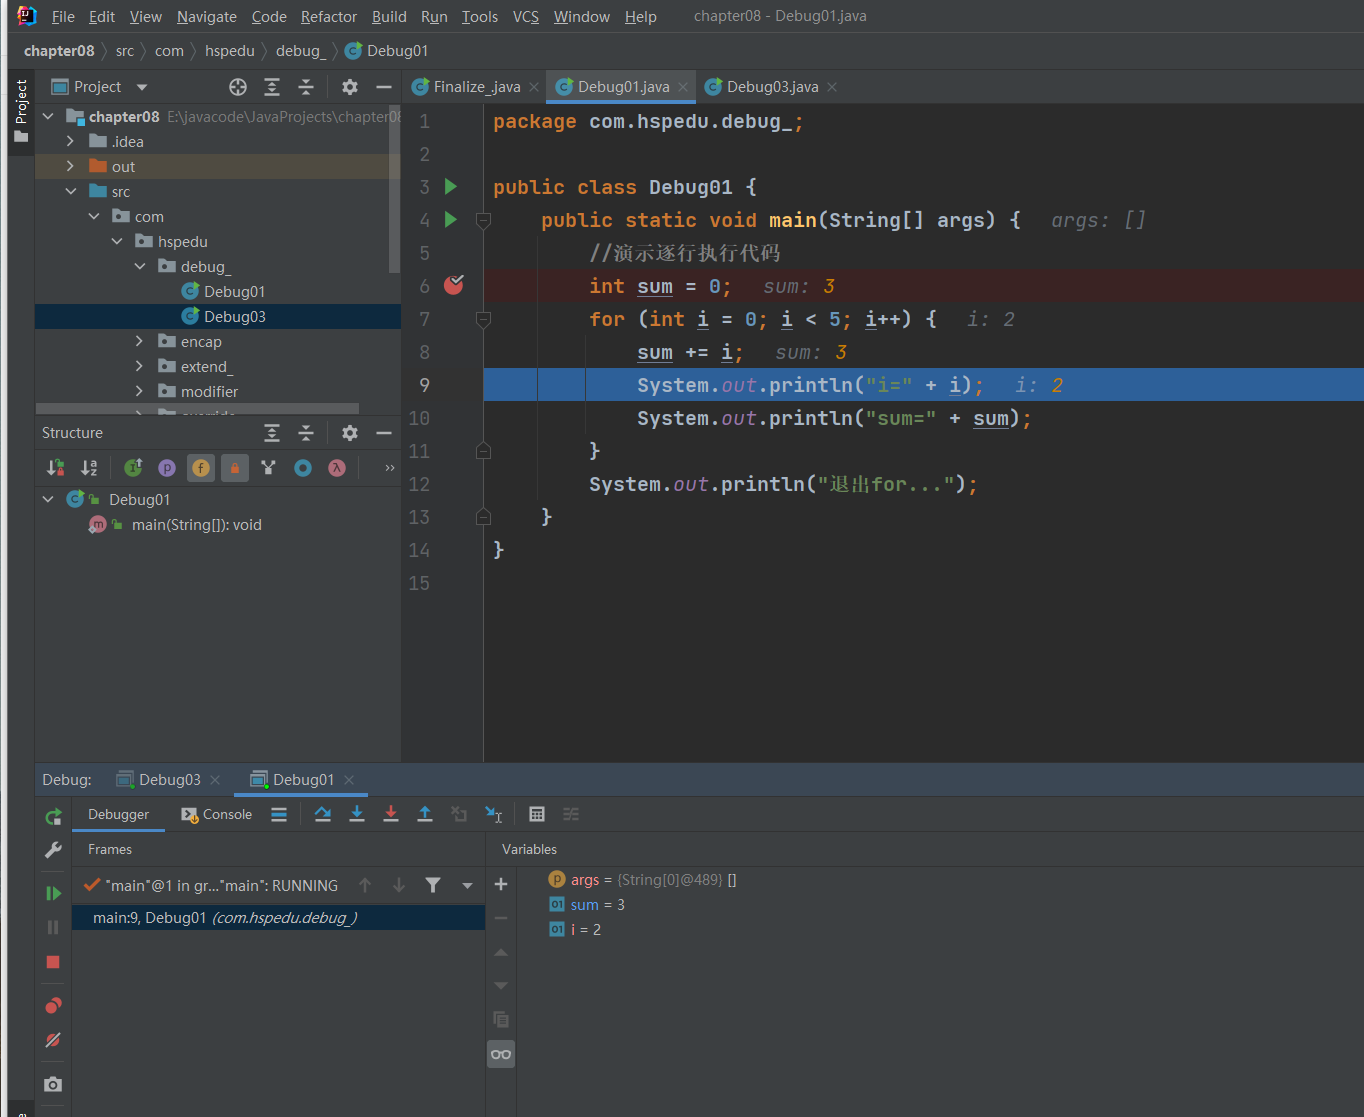
Task: Toggle Show Properties purple p icon
Action: 167,467
